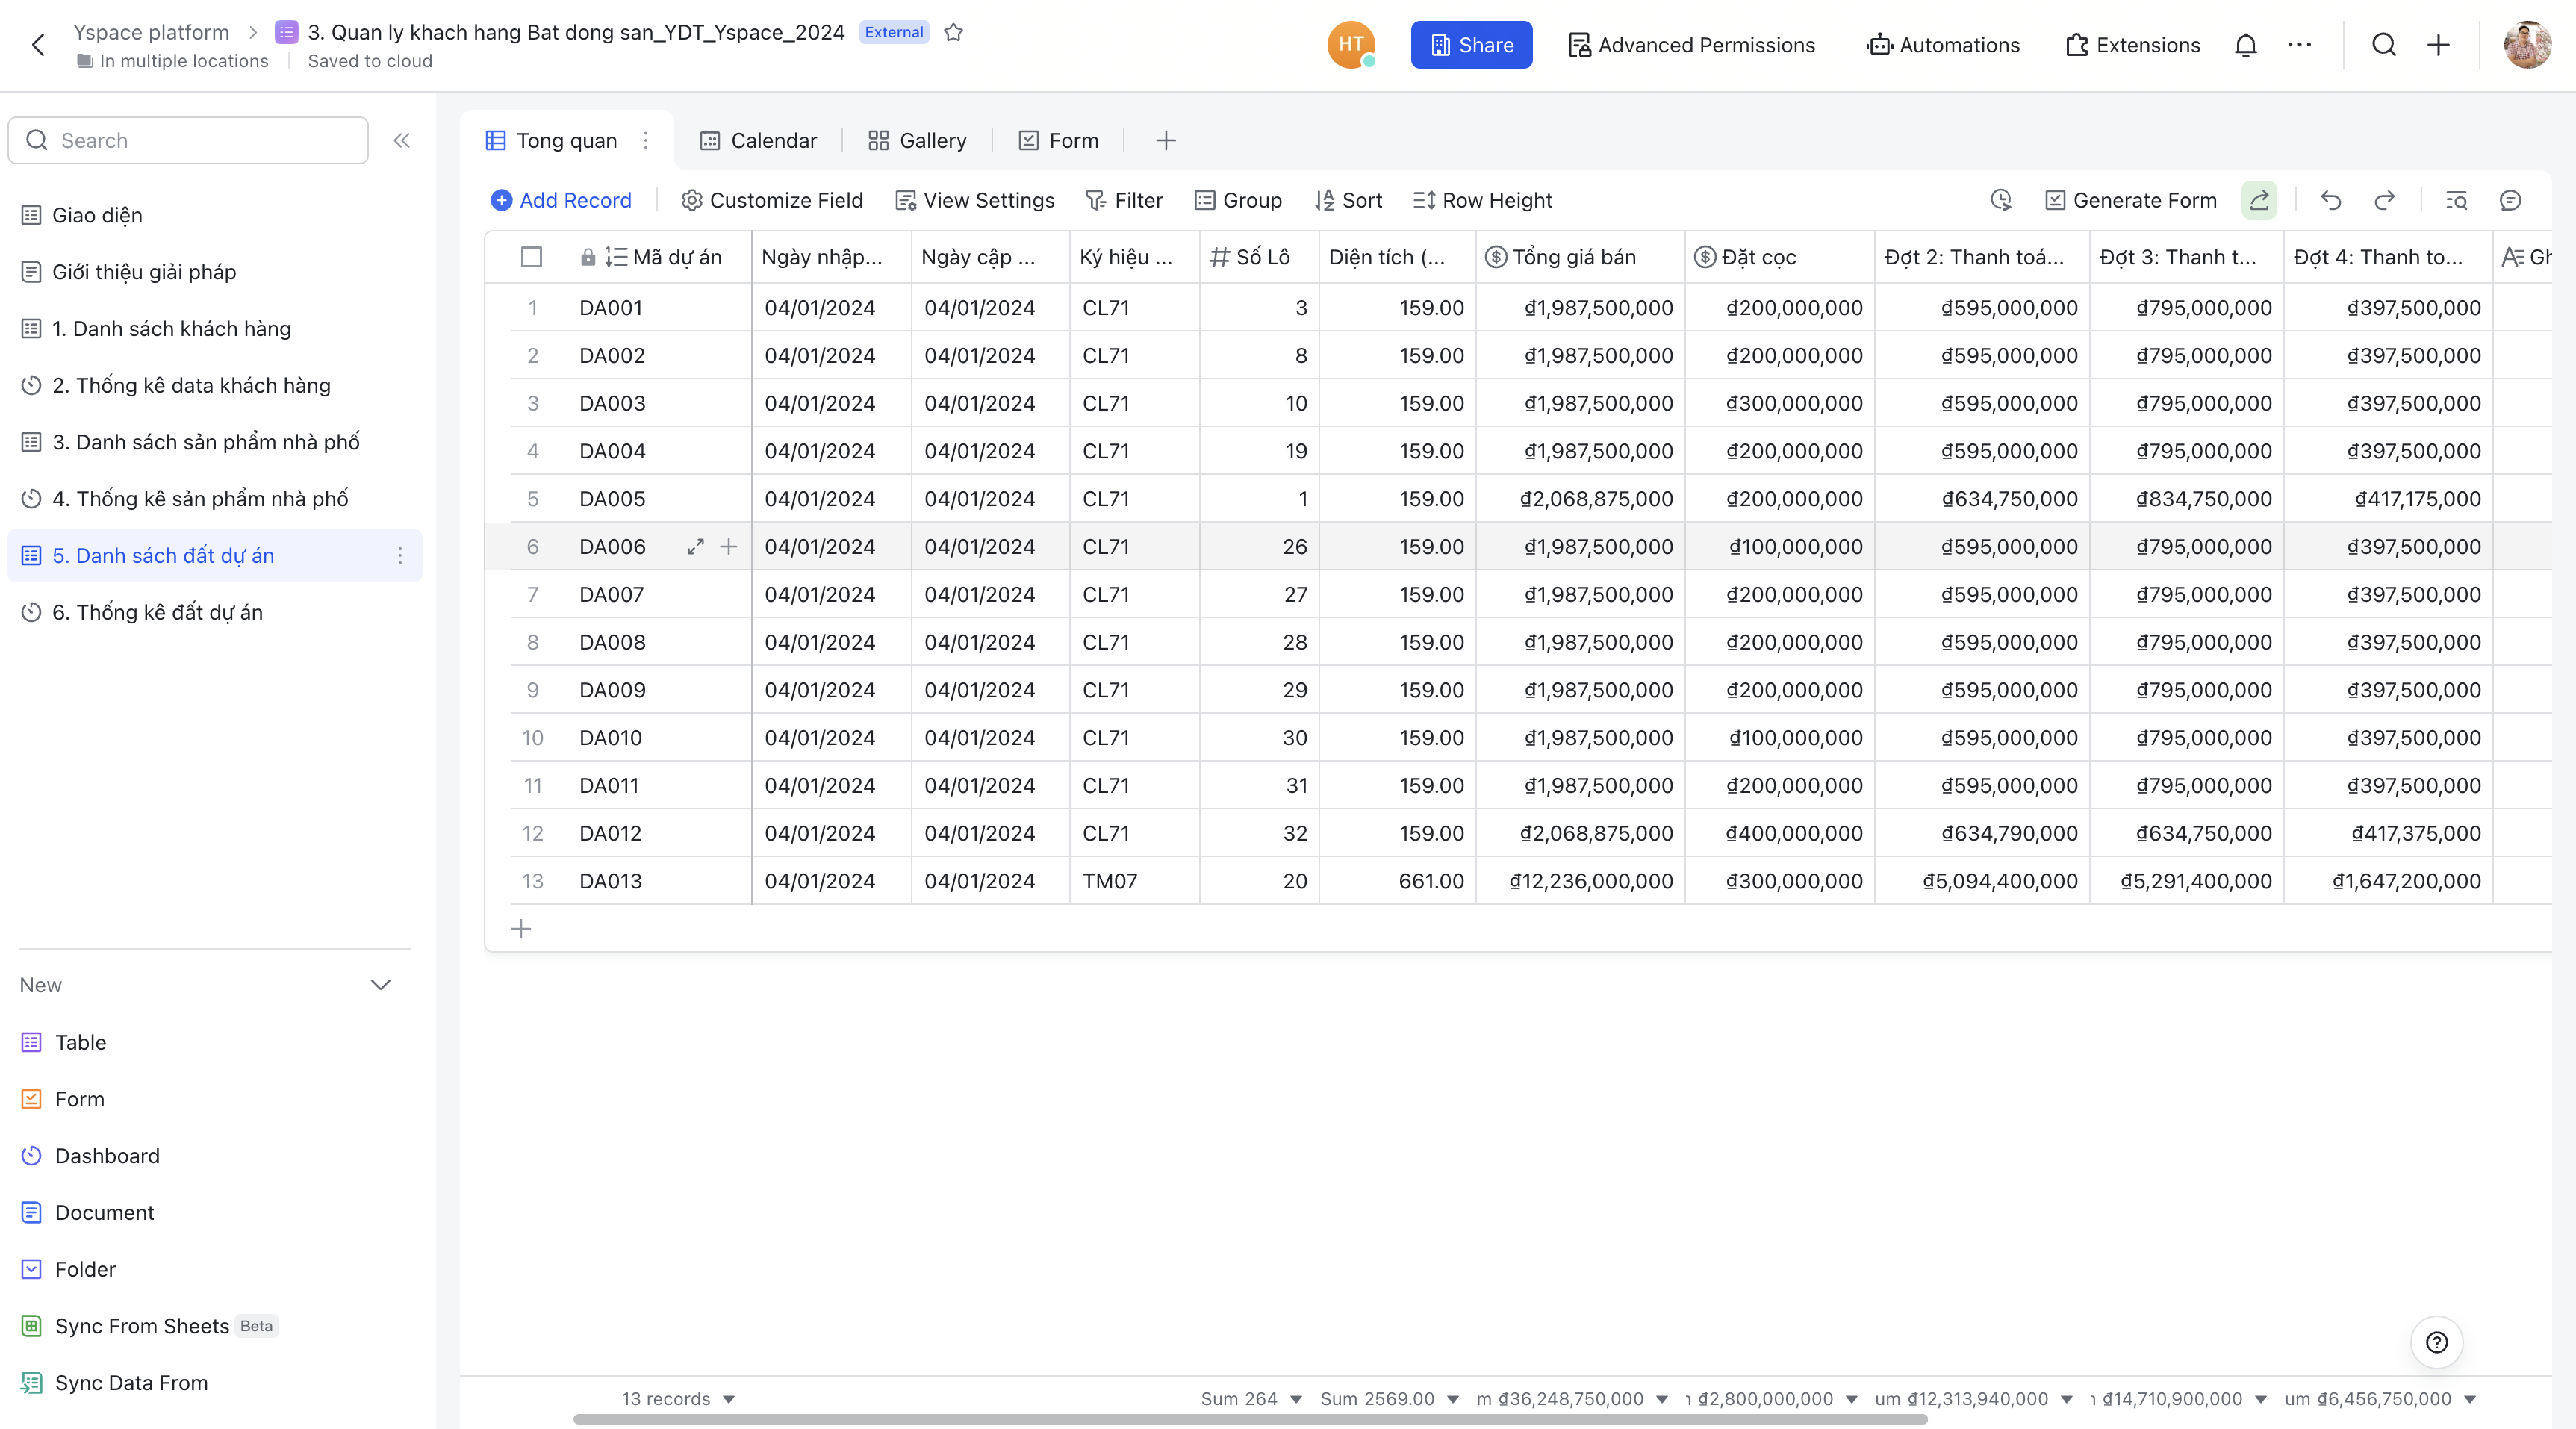Open the user profile avatar
Image resolution: width=2576 pixels, height=1429 pixels.
click(2527, 45)
